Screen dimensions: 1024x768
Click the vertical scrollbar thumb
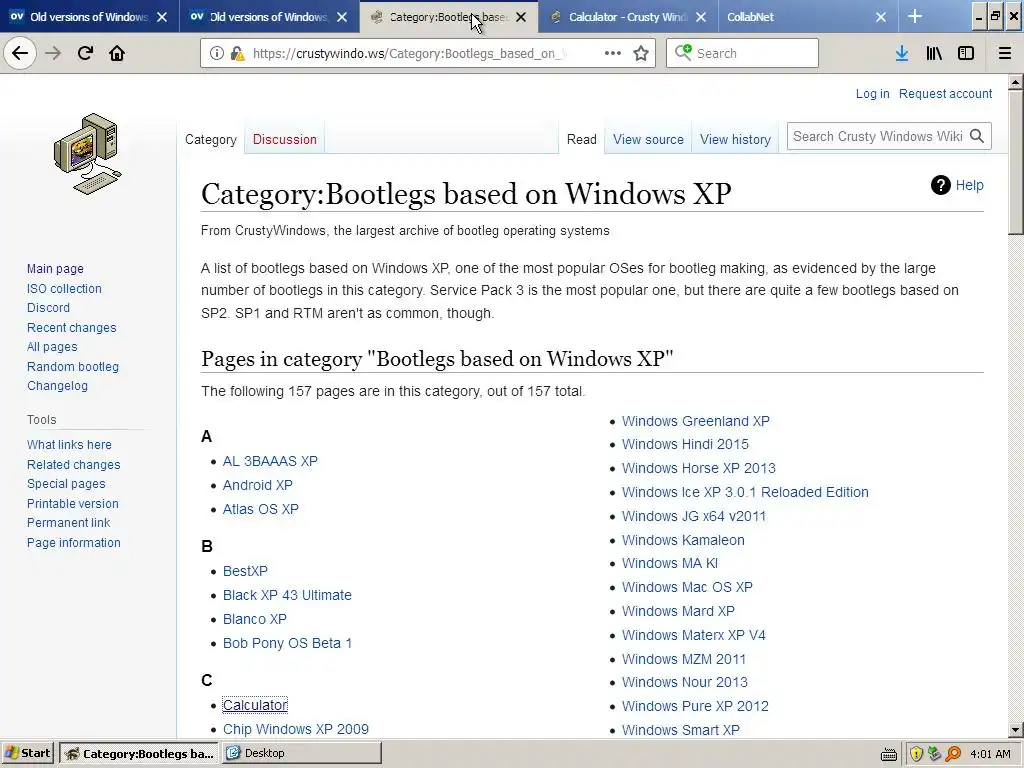[1016, 162]
